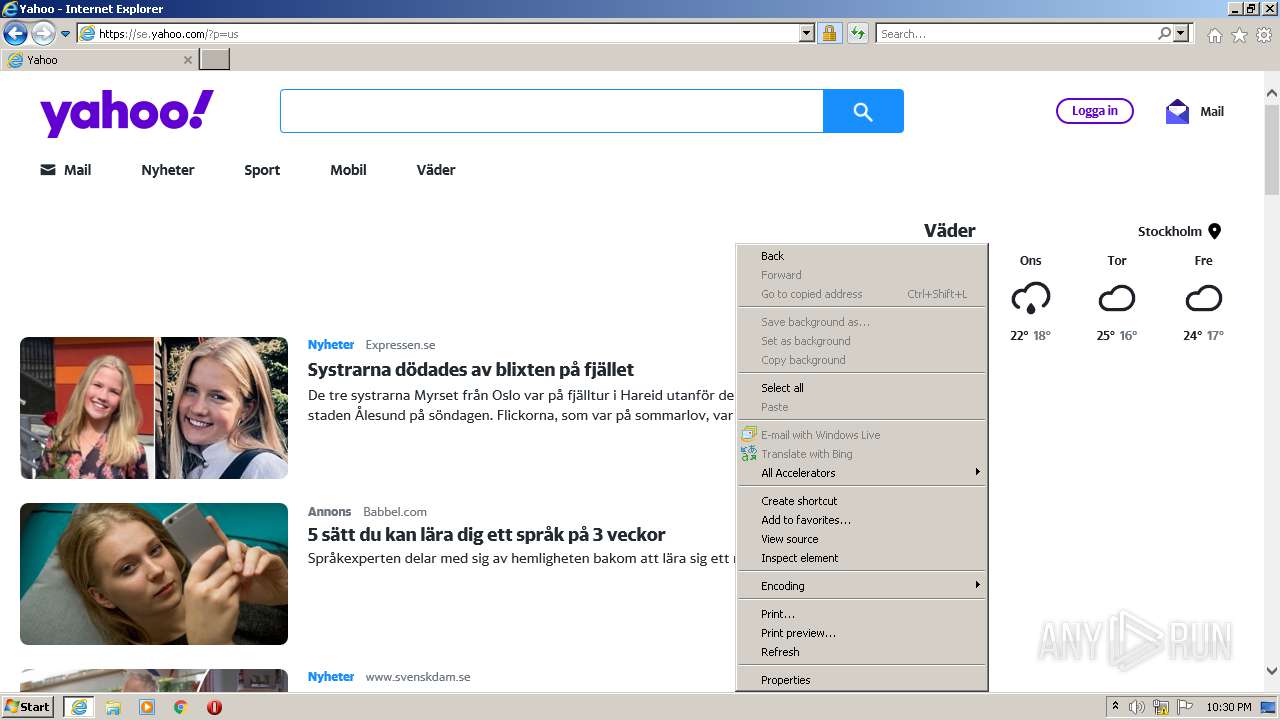Click the Action Center flag tray icon
Viewport: 1280px width, 720px height.
(1185, 707)
